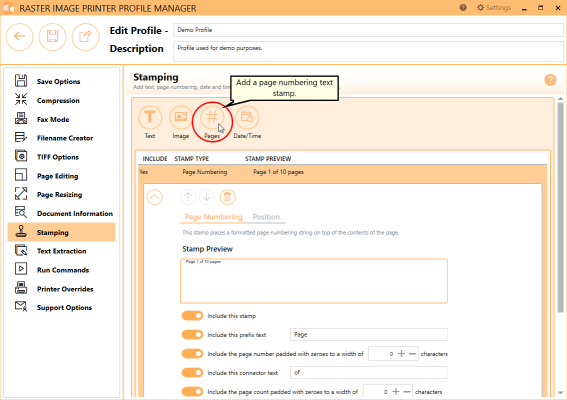Image resolution: width=567 pixels, height=400 pixels.
Task: Add a Text stamp
Action: (150, 118)
